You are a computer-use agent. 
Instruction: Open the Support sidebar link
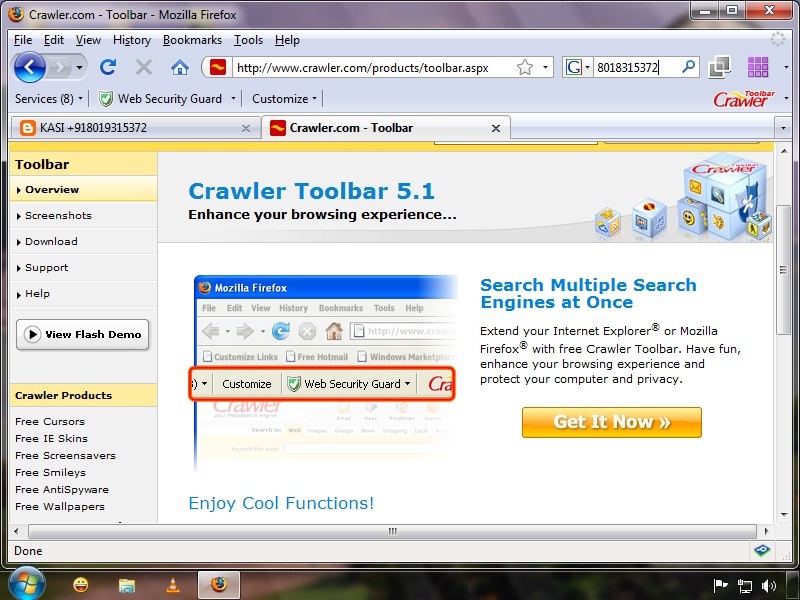click(x=46, y=268)
